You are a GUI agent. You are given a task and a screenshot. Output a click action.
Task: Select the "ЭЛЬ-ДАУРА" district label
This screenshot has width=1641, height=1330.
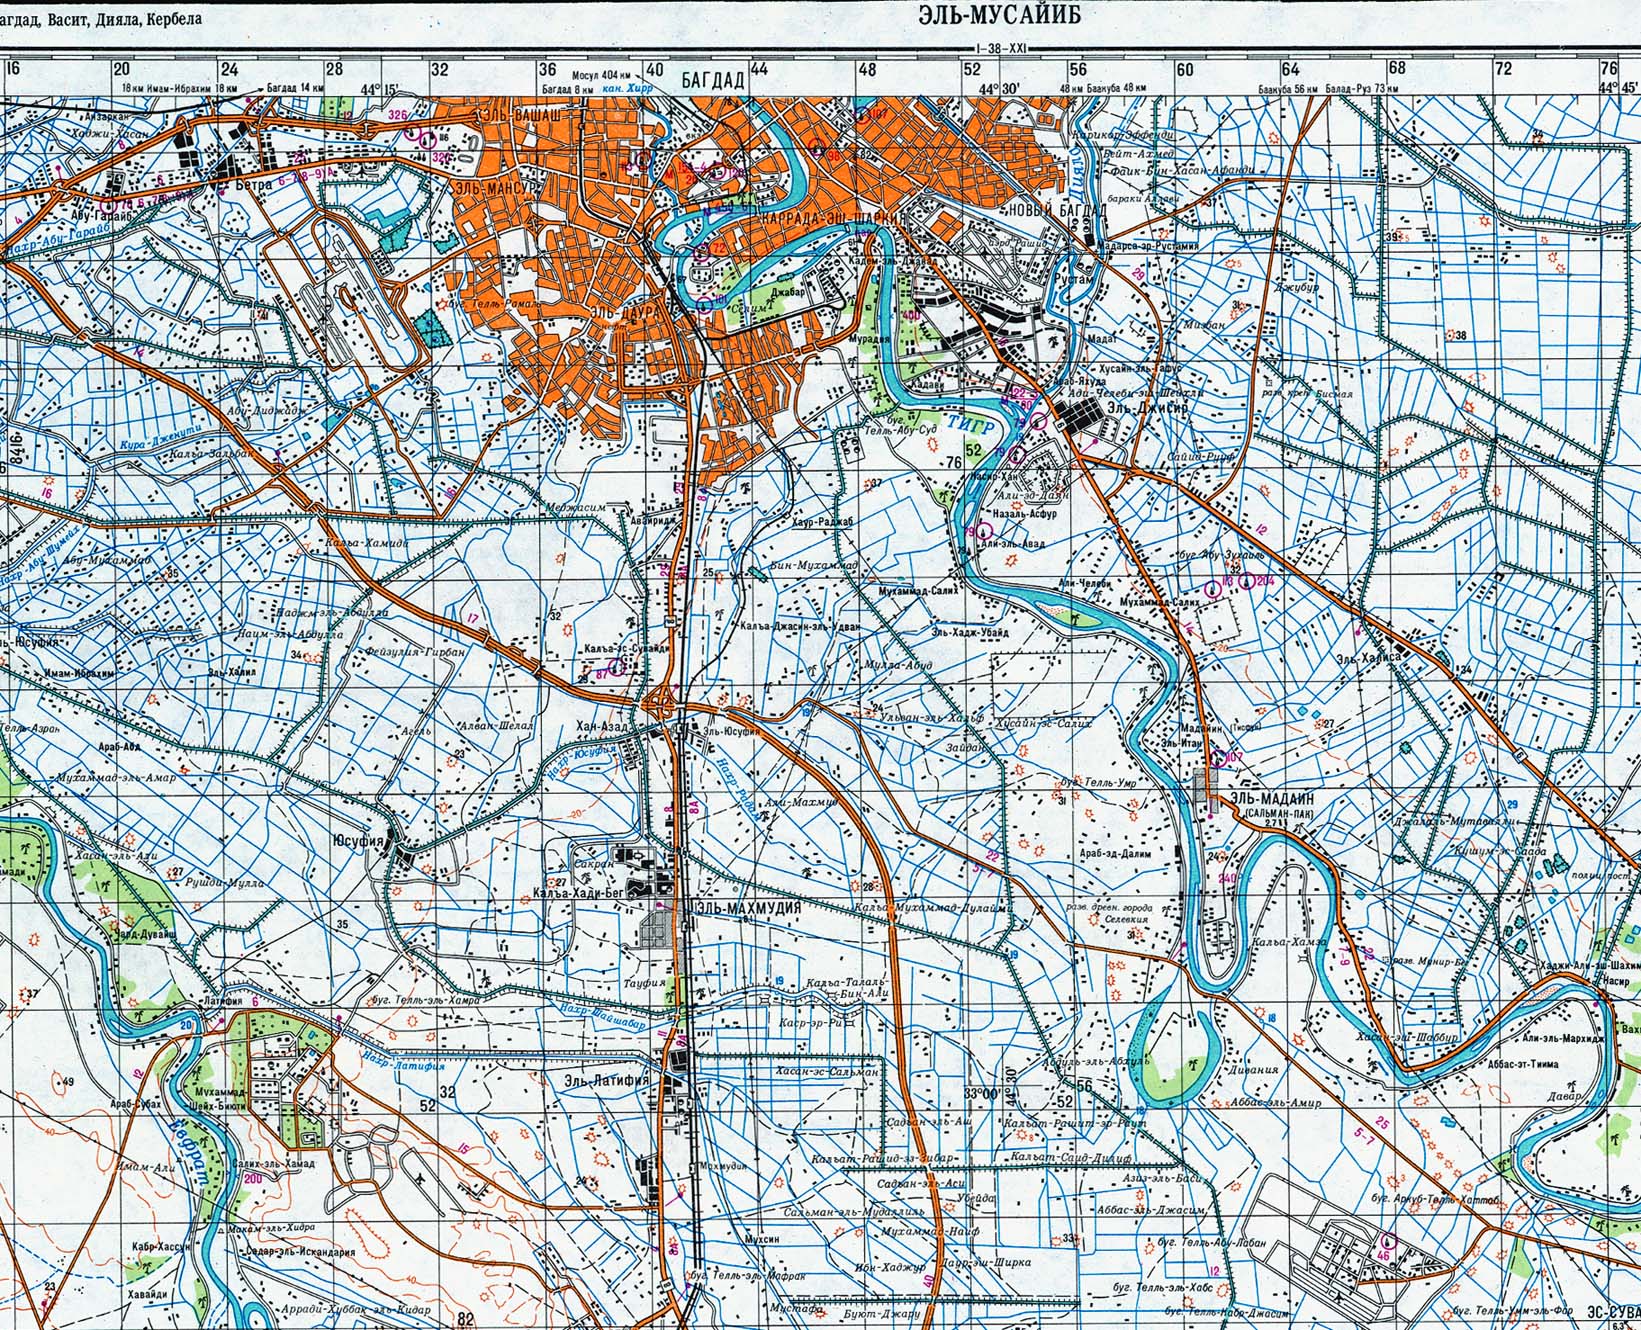point(625,313)
